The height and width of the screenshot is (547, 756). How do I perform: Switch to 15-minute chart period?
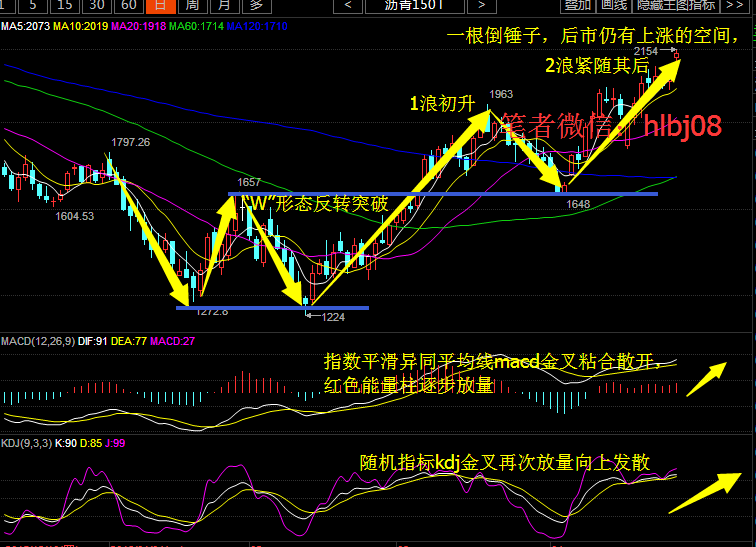(67, 5)
